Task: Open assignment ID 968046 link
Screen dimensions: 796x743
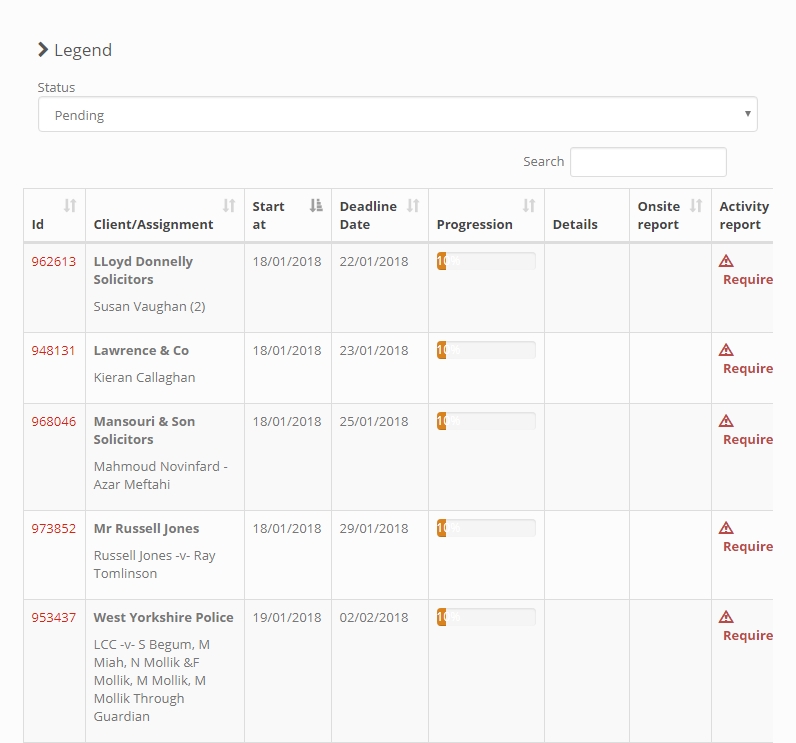Action: point(53,422)
